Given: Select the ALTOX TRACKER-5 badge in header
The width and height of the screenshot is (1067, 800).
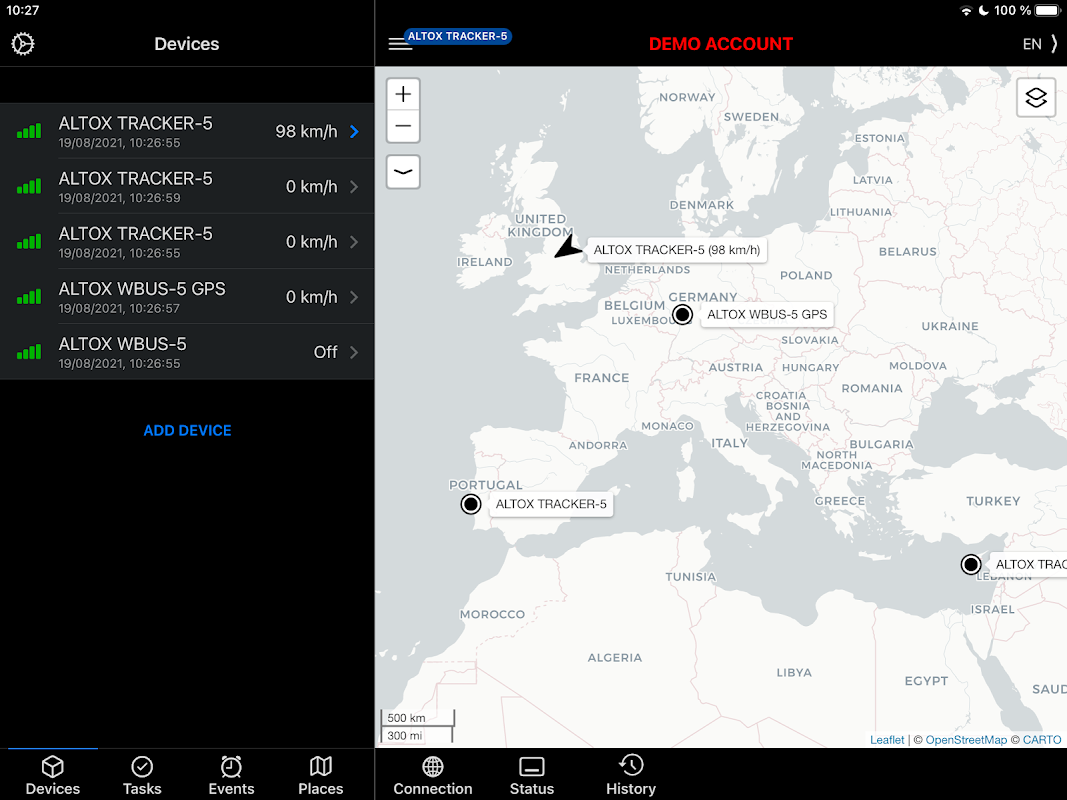Looking at the screenshot, I should point(457,36).
